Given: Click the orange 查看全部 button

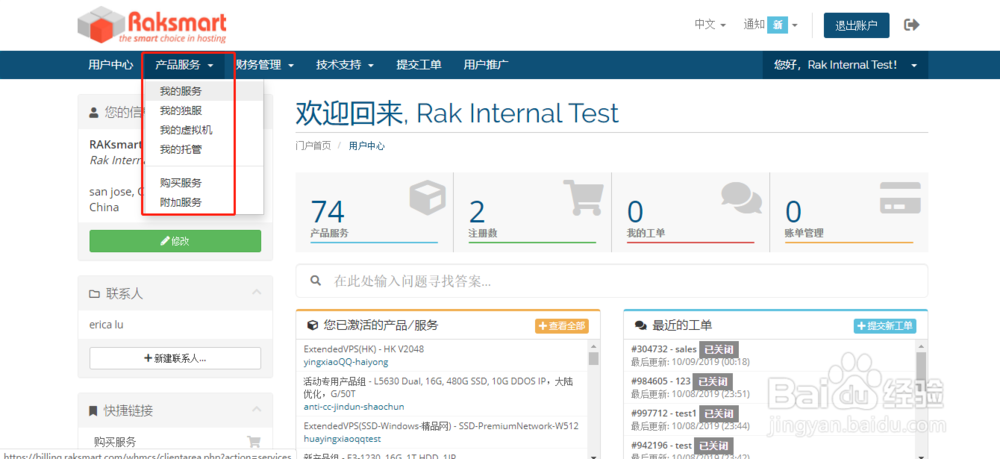Looking at the screenshot, I should [x=562, y=326].
